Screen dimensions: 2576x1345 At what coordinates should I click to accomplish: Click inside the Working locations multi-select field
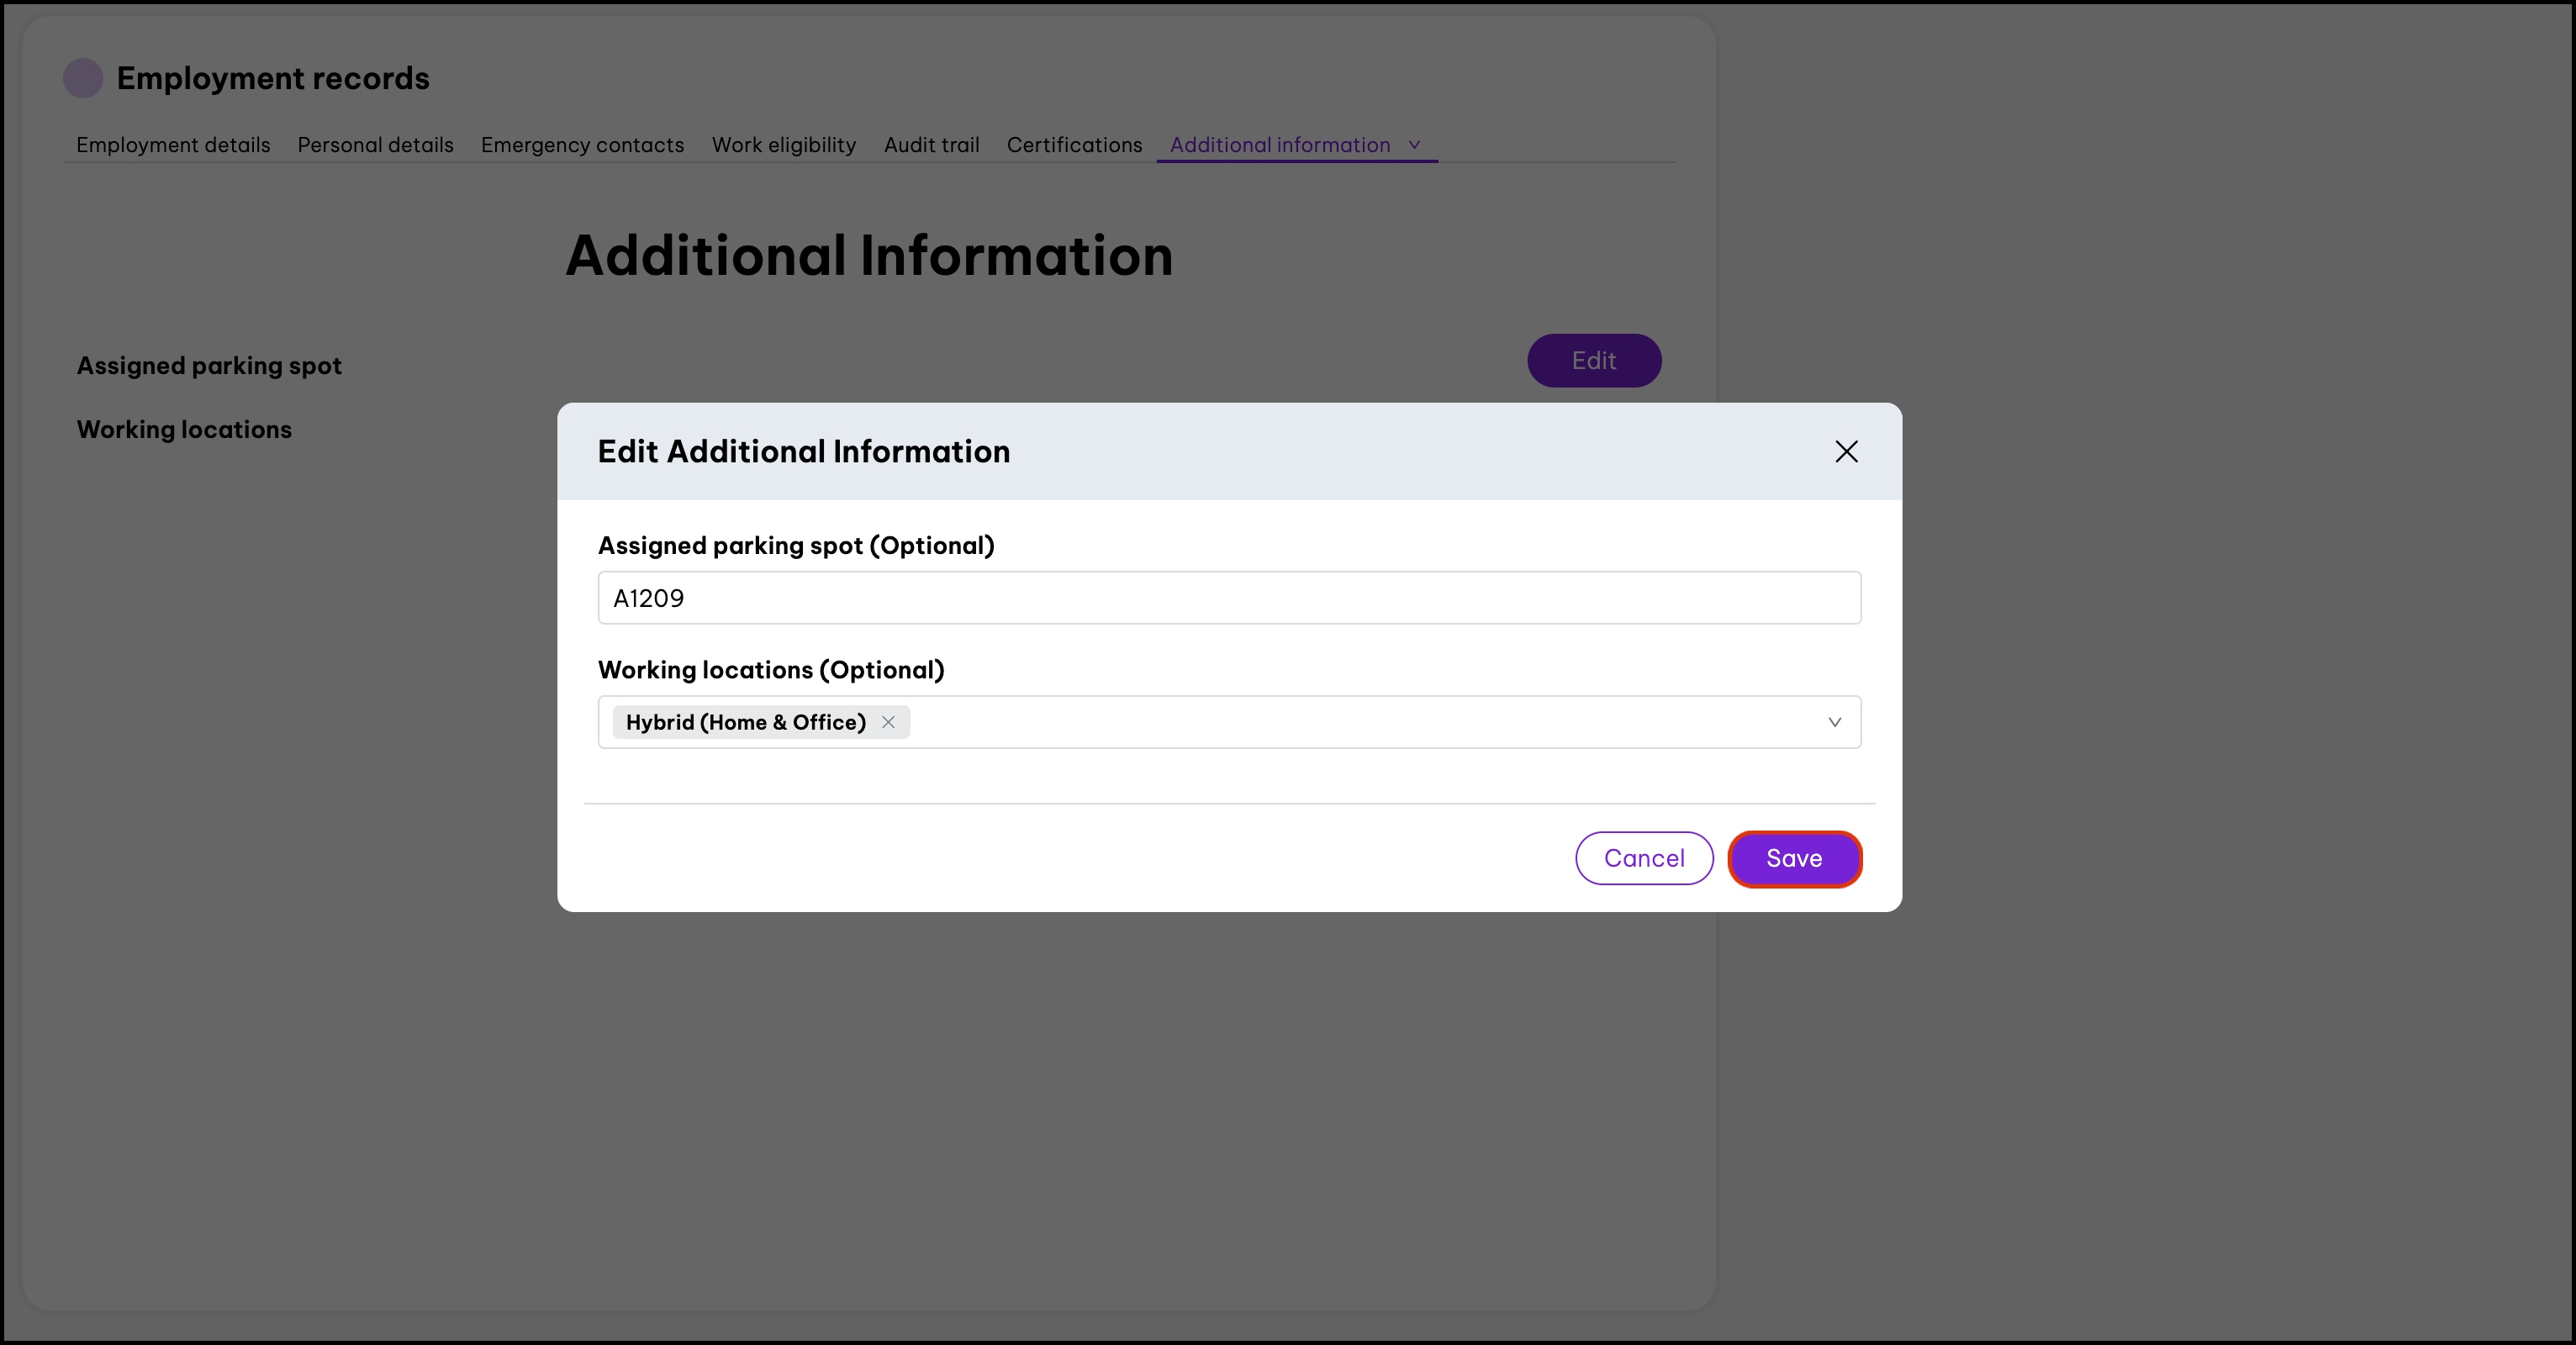click(1350, 722)
